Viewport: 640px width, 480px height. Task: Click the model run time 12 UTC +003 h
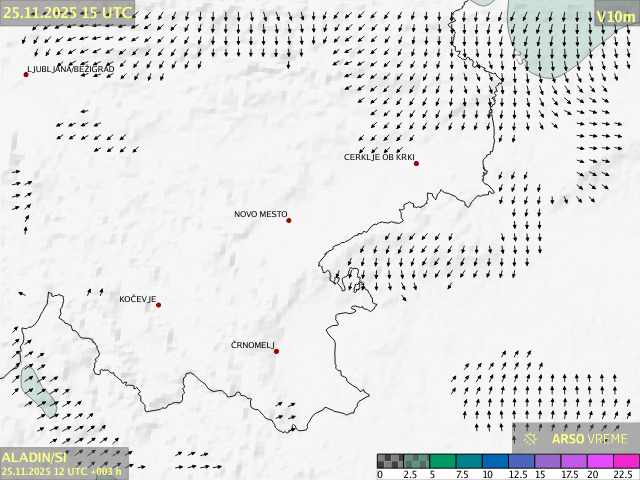point(62,471)
